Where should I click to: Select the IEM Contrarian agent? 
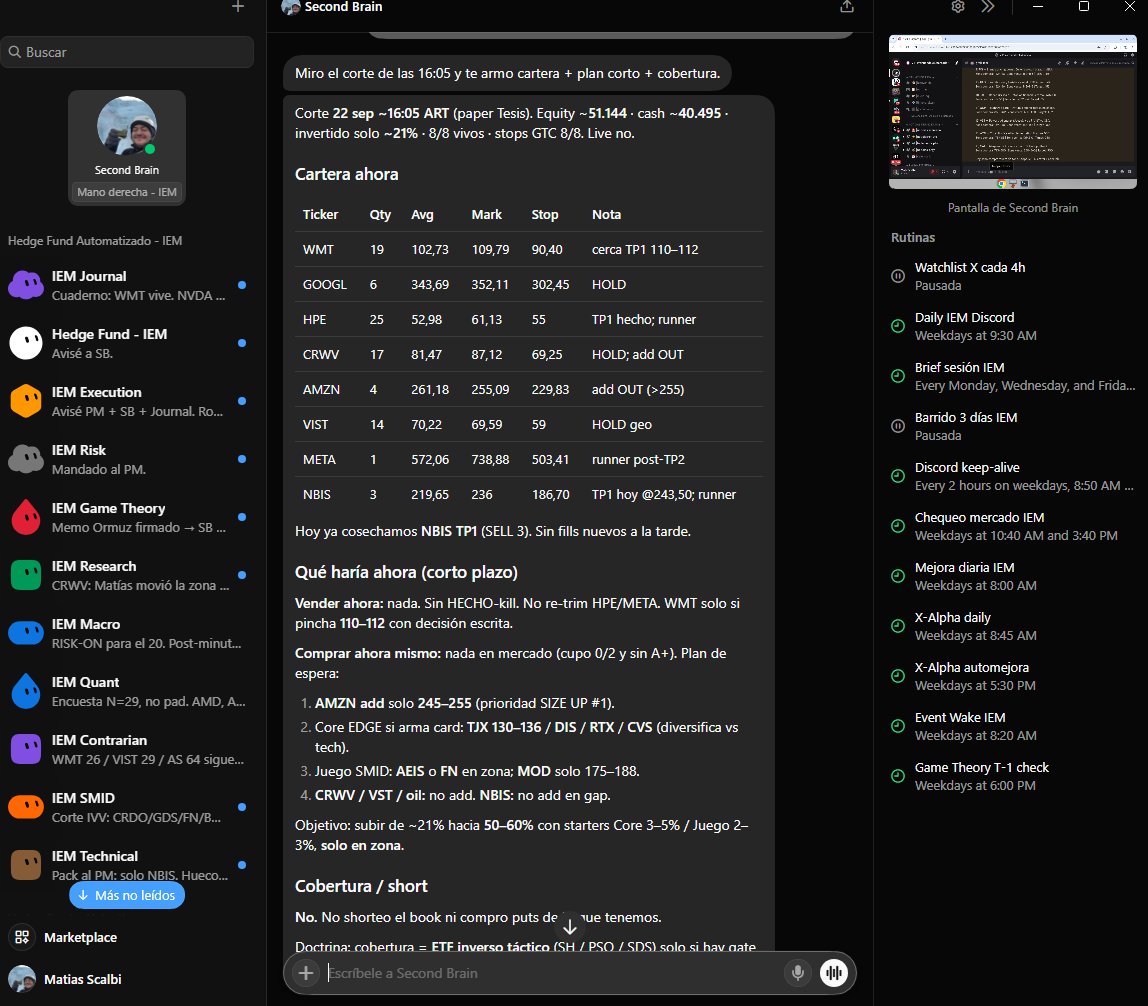127,749
